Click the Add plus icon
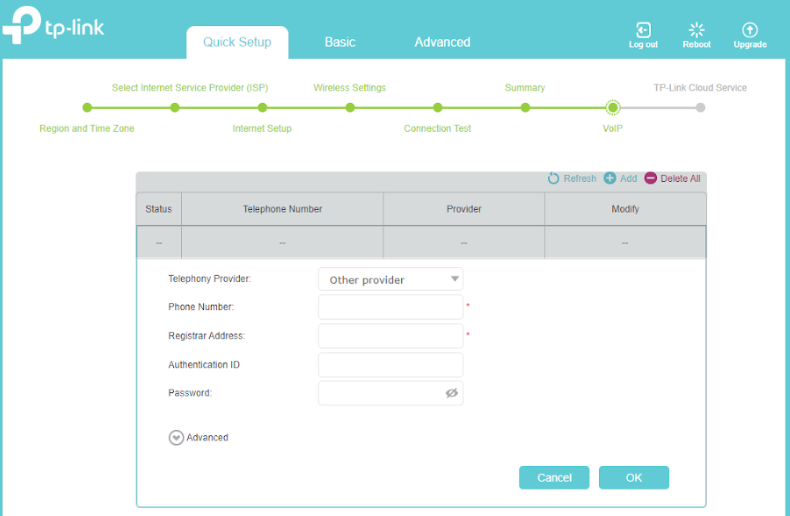Image resolution: width=790 pixels, height=516 pixels. (x=610, y=178)
